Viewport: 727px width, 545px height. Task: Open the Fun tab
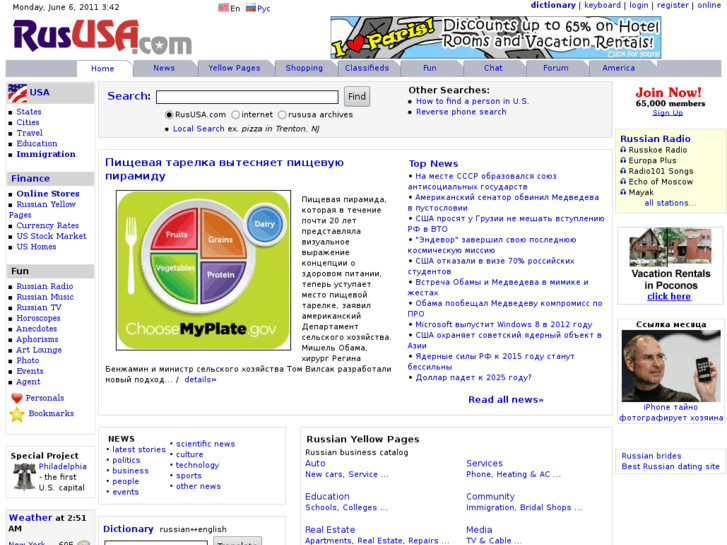[430, 68]
